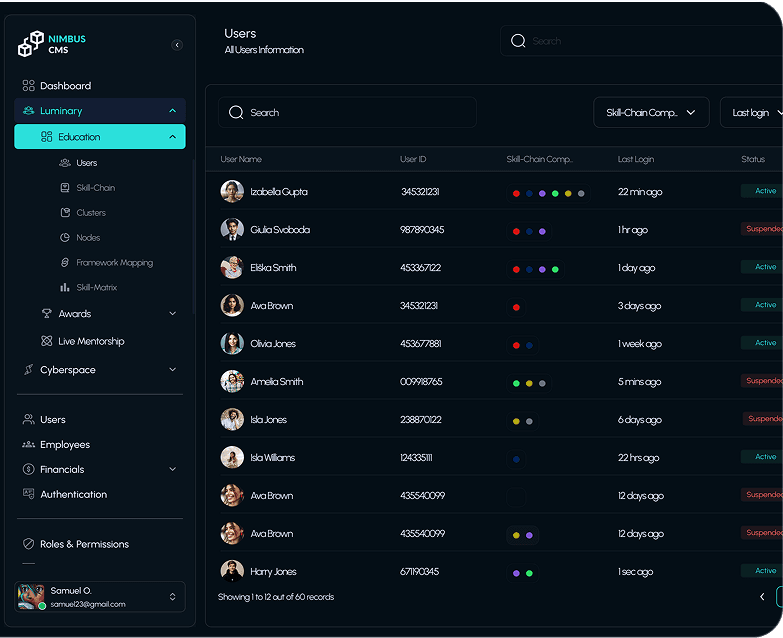This screenshot has height=638, width=783.
Task: Open Izabella Gupta's user row
Action: pyautogui.click(x=279, y=192)
